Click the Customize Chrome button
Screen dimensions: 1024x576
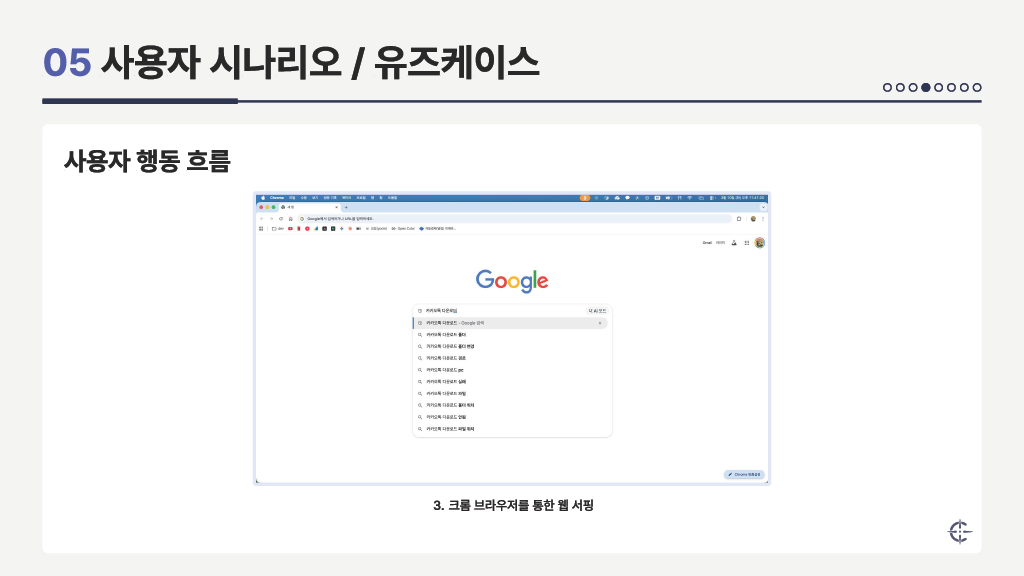(x=743, y=474)
